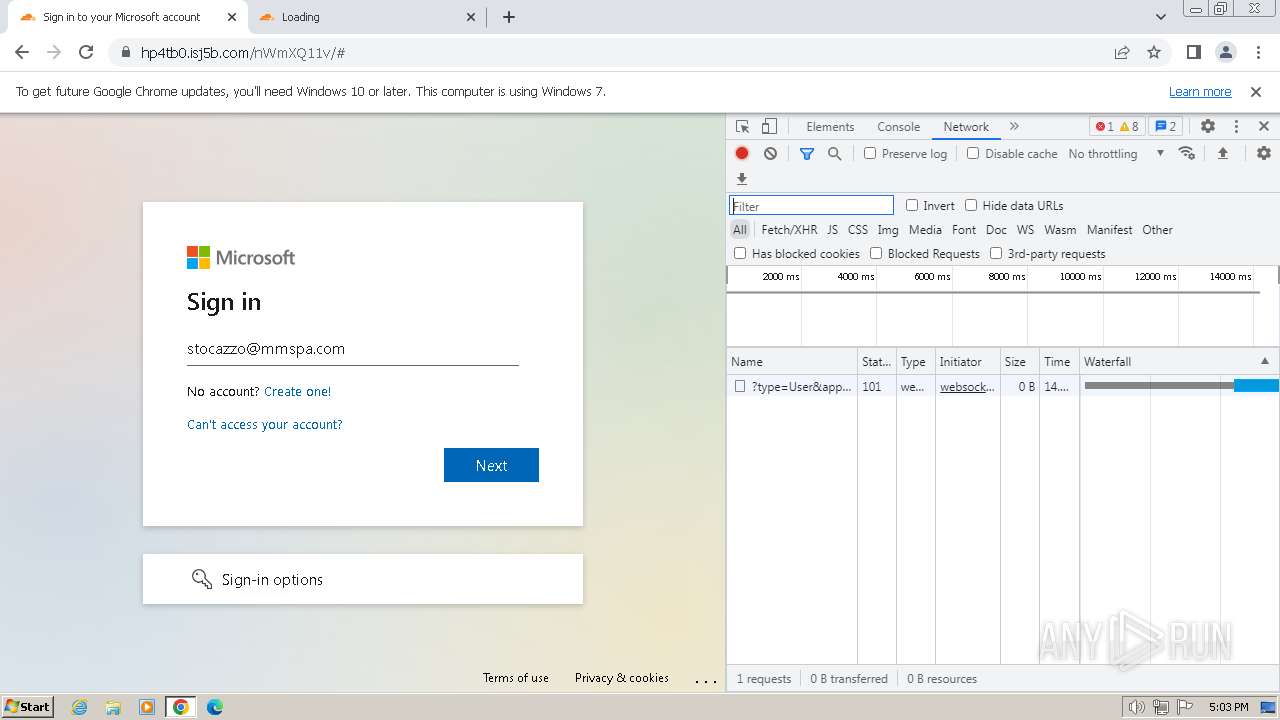This screenshot has height=720, width=1280.
Task: Reload the current page
Action: click(86, 53)
